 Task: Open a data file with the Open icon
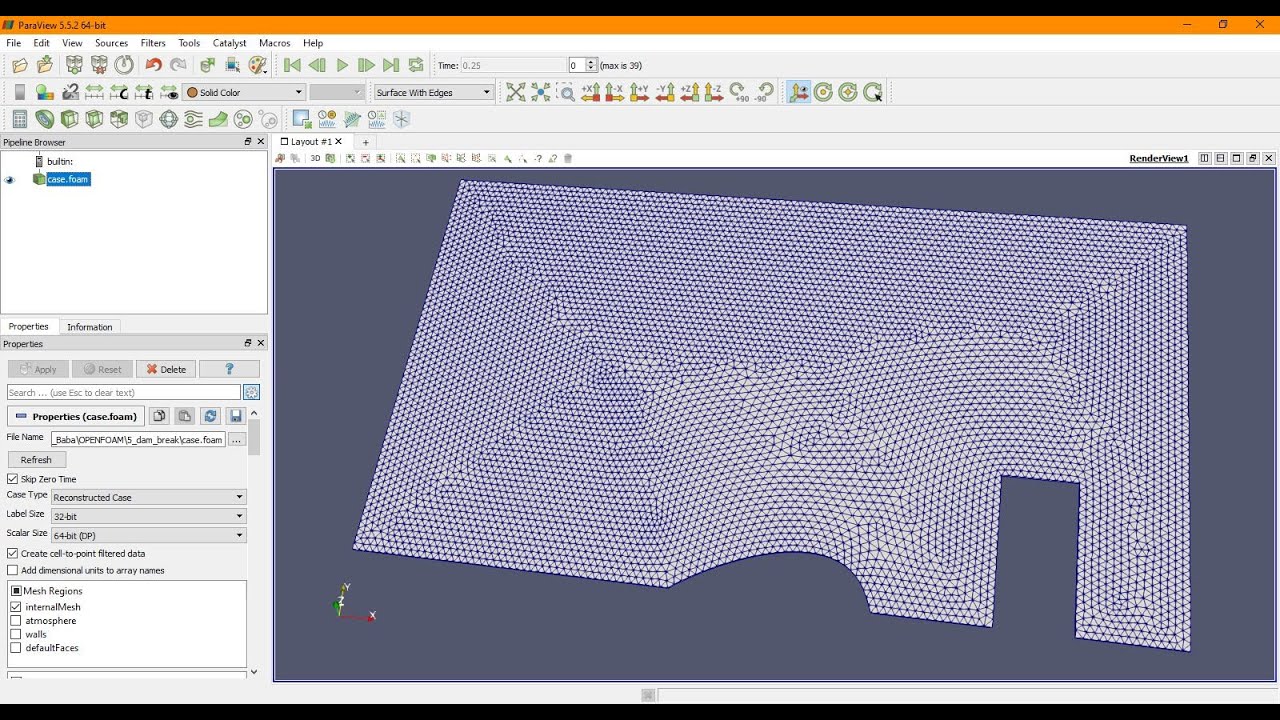(x=20, y=65)
